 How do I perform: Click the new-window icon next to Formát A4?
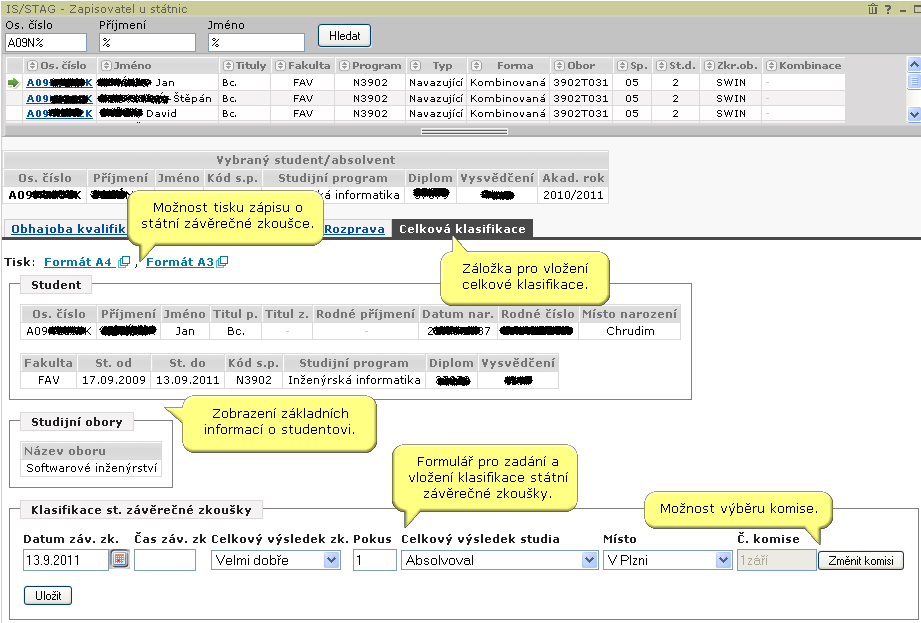coord(124,262)
